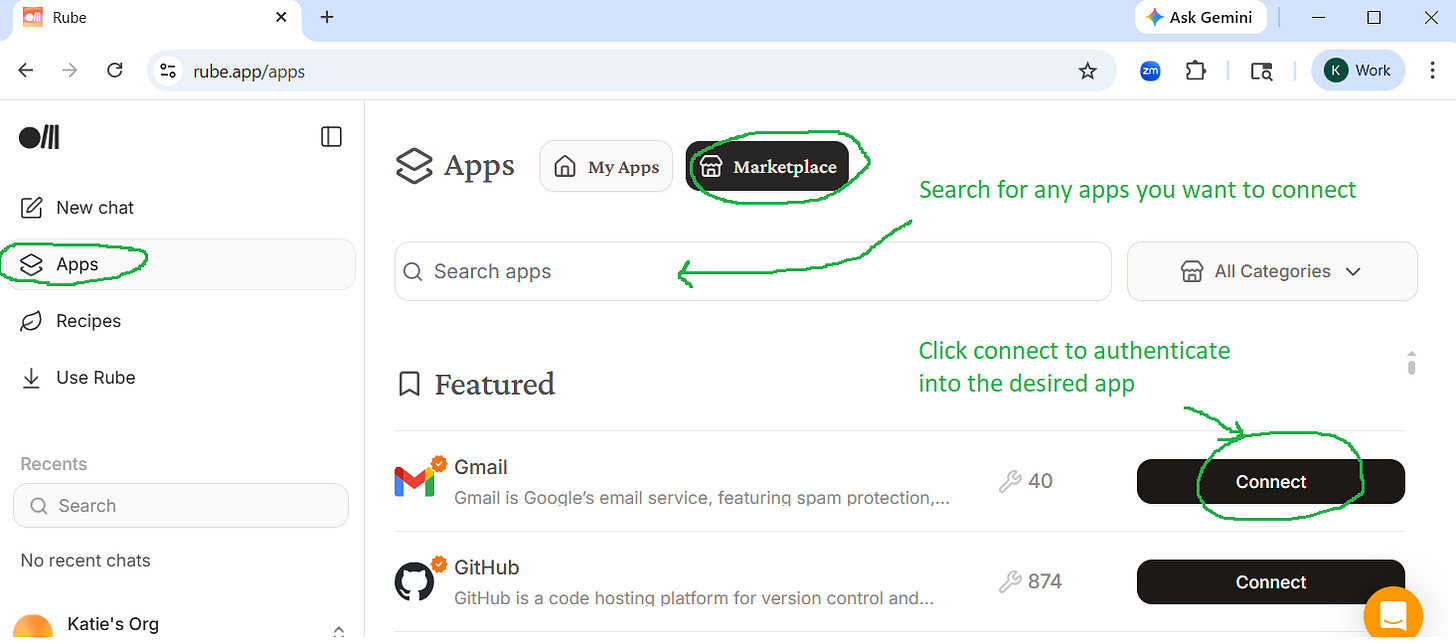Viewport: 1456px width, 644px height.
Task: Click the GitHub app name
Action: pyautogui.click(x=487, y=567)
